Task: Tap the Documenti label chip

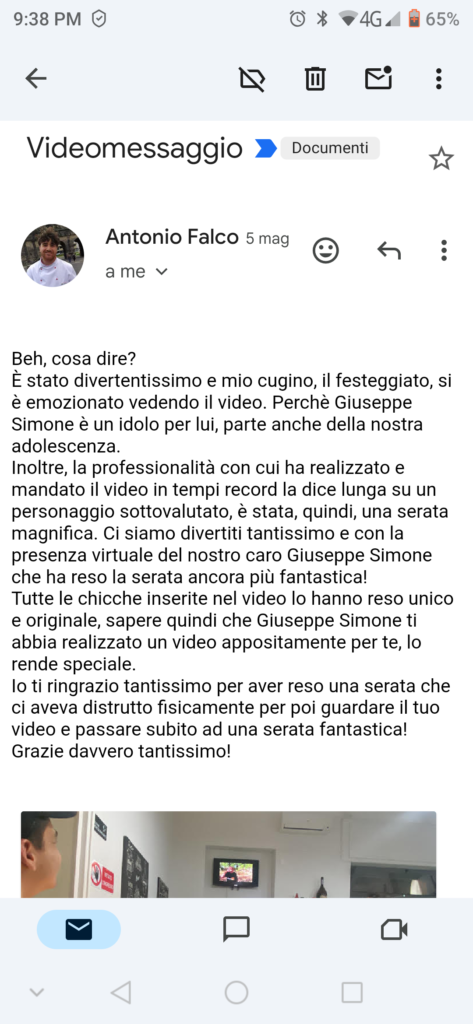Action: coord(330,148)
